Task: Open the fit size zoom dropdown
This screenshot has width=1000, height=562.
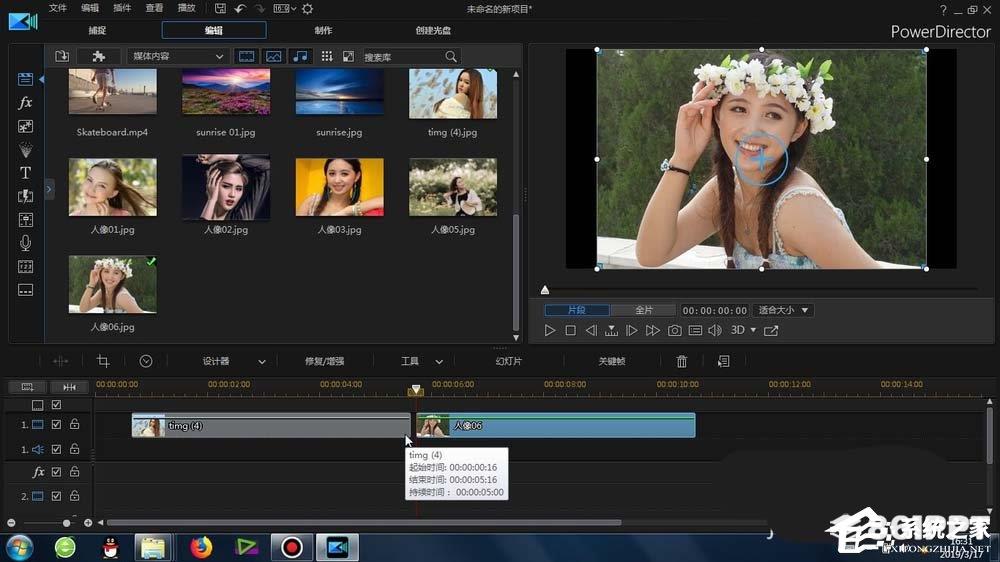Action: pyautogui.click(x=784, y=310)
